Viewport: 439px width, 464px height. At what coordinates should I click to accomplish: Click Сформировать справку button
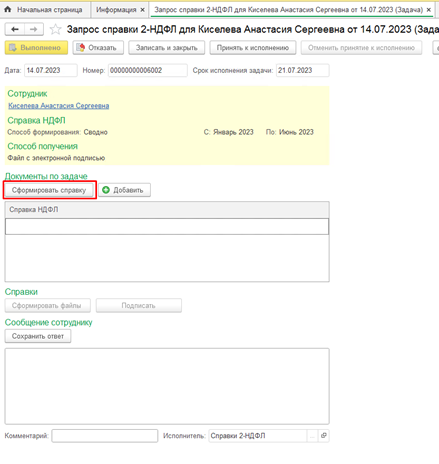49,190
